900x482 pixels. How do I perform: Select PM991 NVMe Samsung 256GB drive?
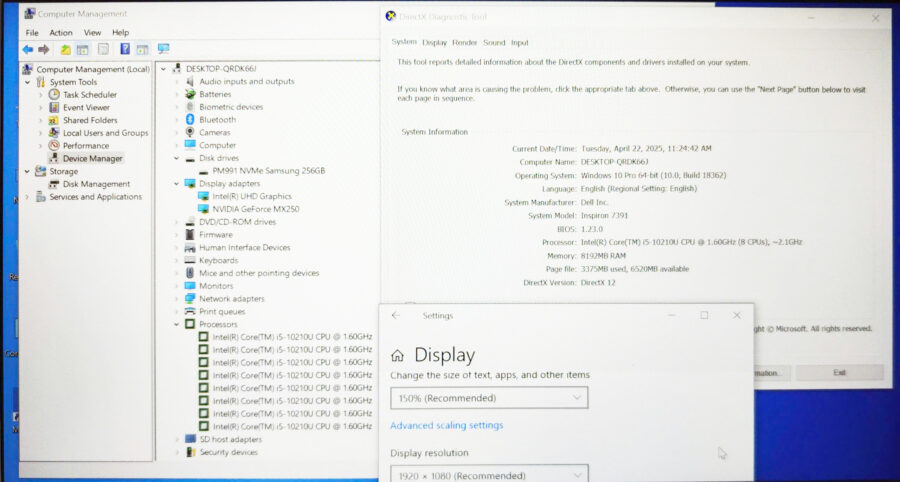269,171
